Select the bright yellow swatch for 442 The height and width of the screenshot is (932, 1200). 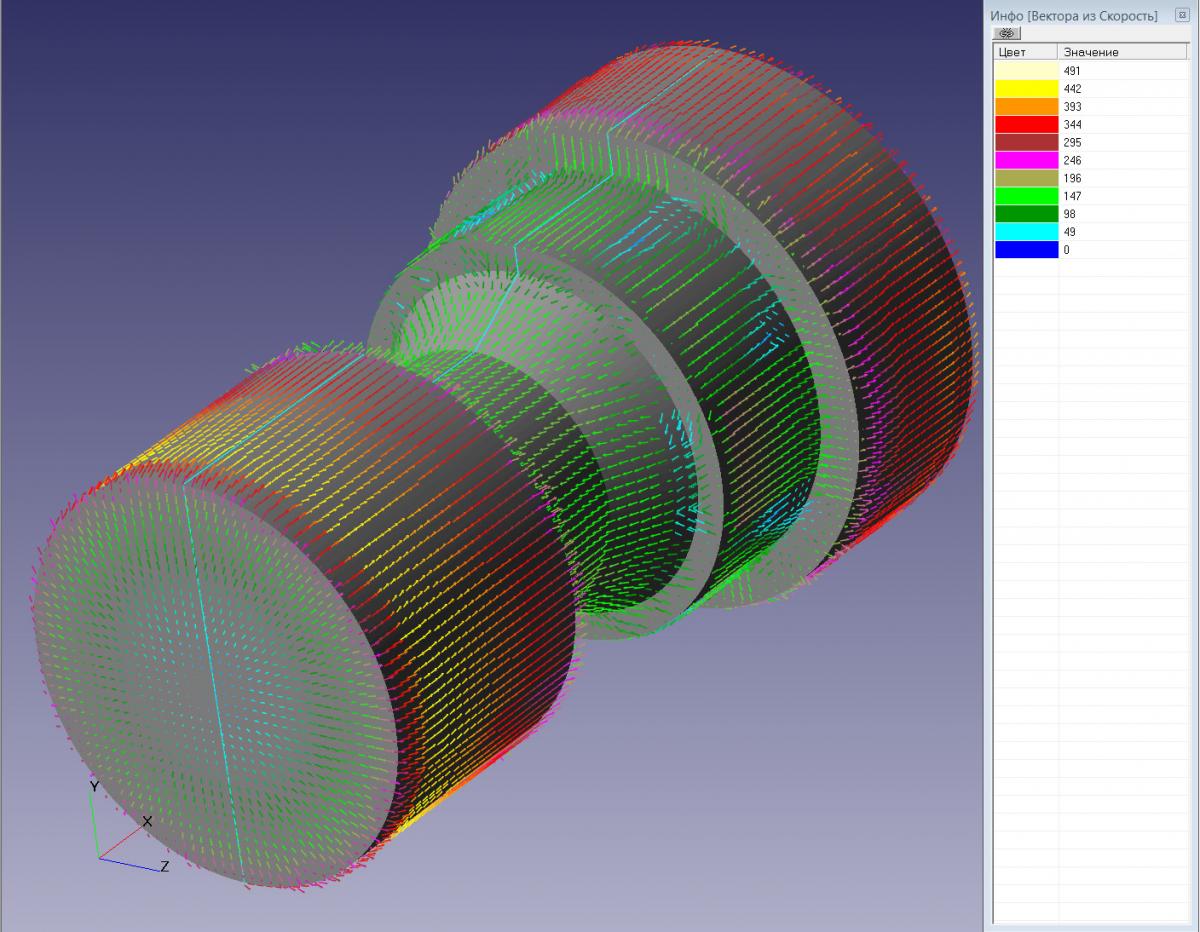tap(1026, 89)
